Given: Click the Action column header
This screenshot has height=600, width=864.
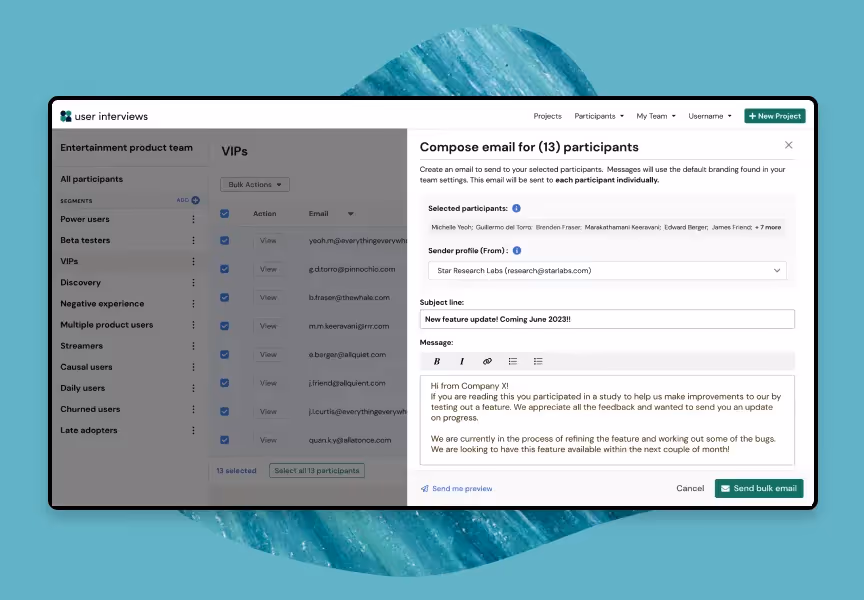Looking at the screenshot, I should coord(264,214).
